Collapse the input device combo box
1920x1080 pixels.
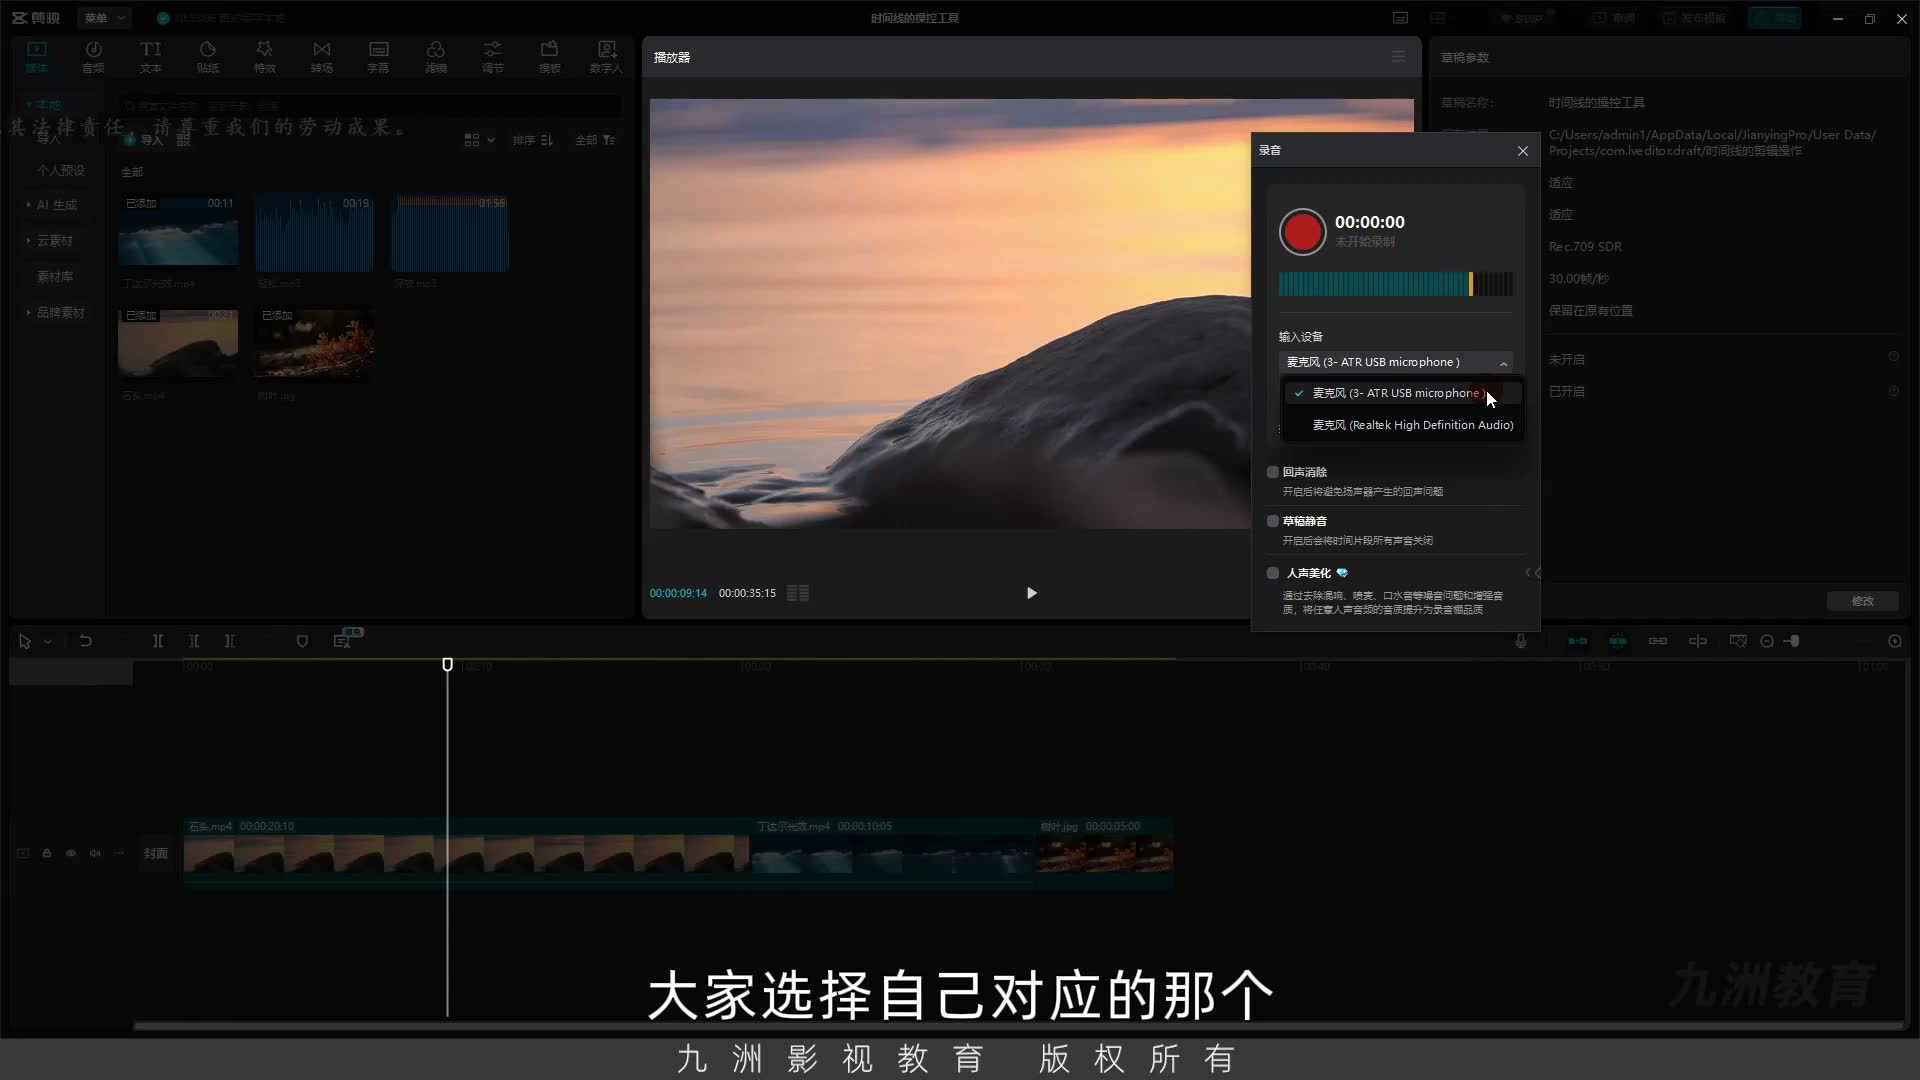click(1396, 362)
